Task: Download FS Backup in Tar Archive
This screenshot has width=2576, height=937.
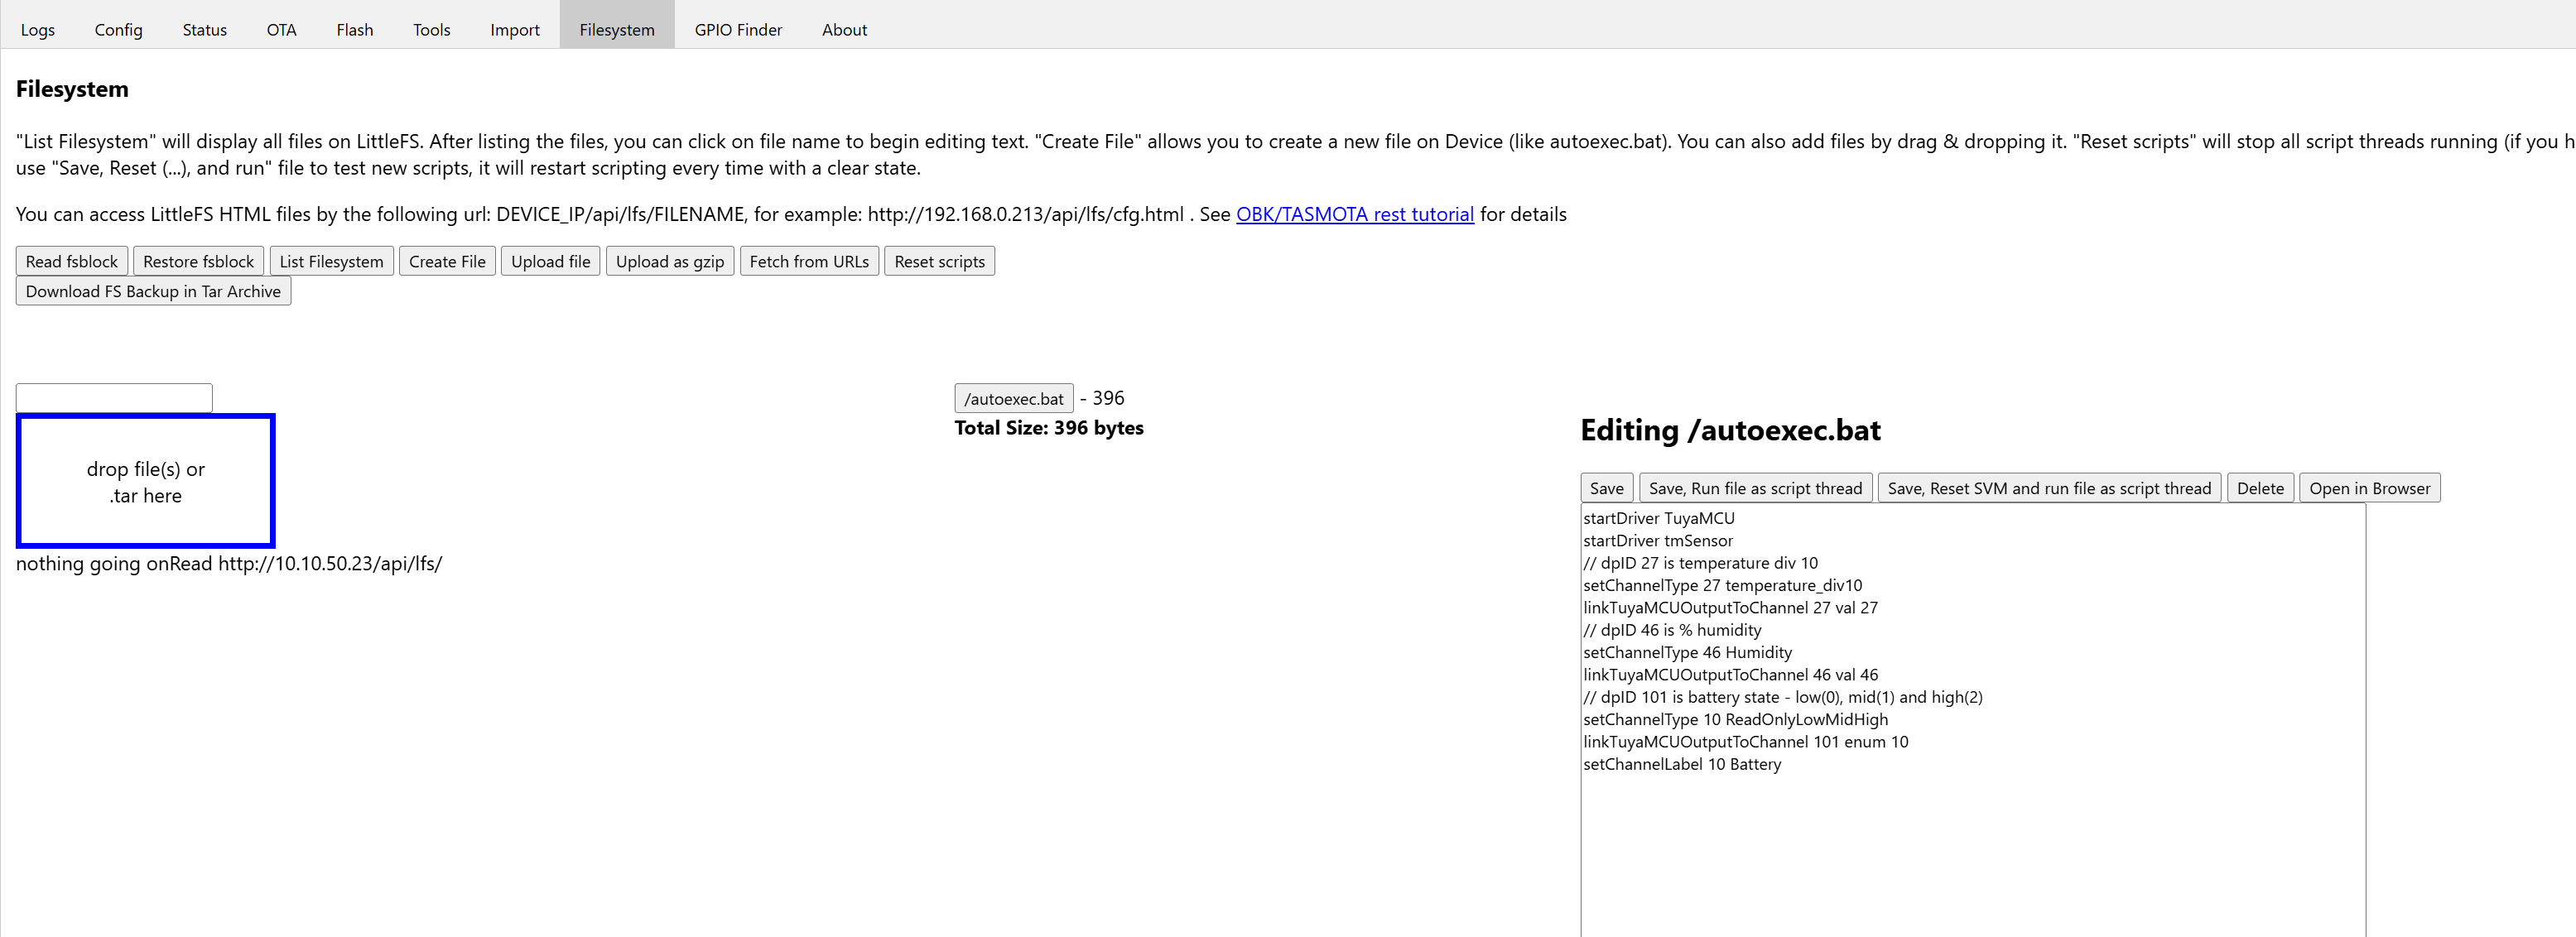Action: pos(153,291)
